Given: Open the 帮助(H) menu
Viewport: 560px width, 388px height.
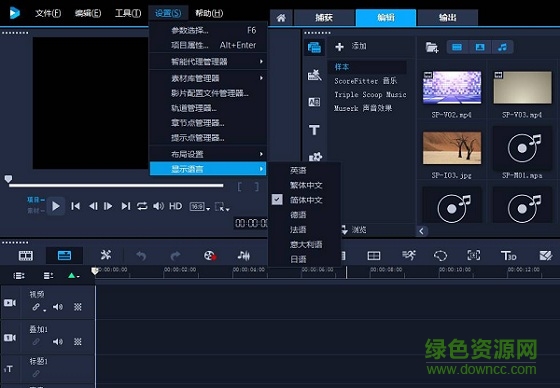Looking at the screenshot, I should tap(209, 13).
